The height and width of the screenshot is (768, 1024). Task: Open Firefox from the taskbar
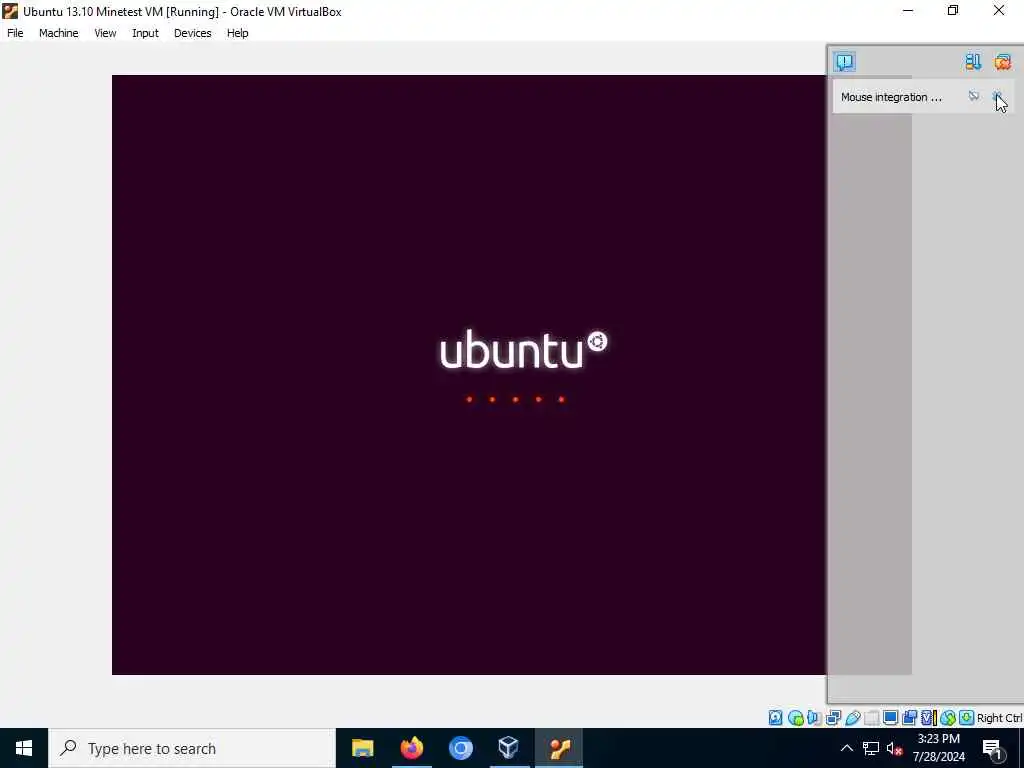coord(411,748)
